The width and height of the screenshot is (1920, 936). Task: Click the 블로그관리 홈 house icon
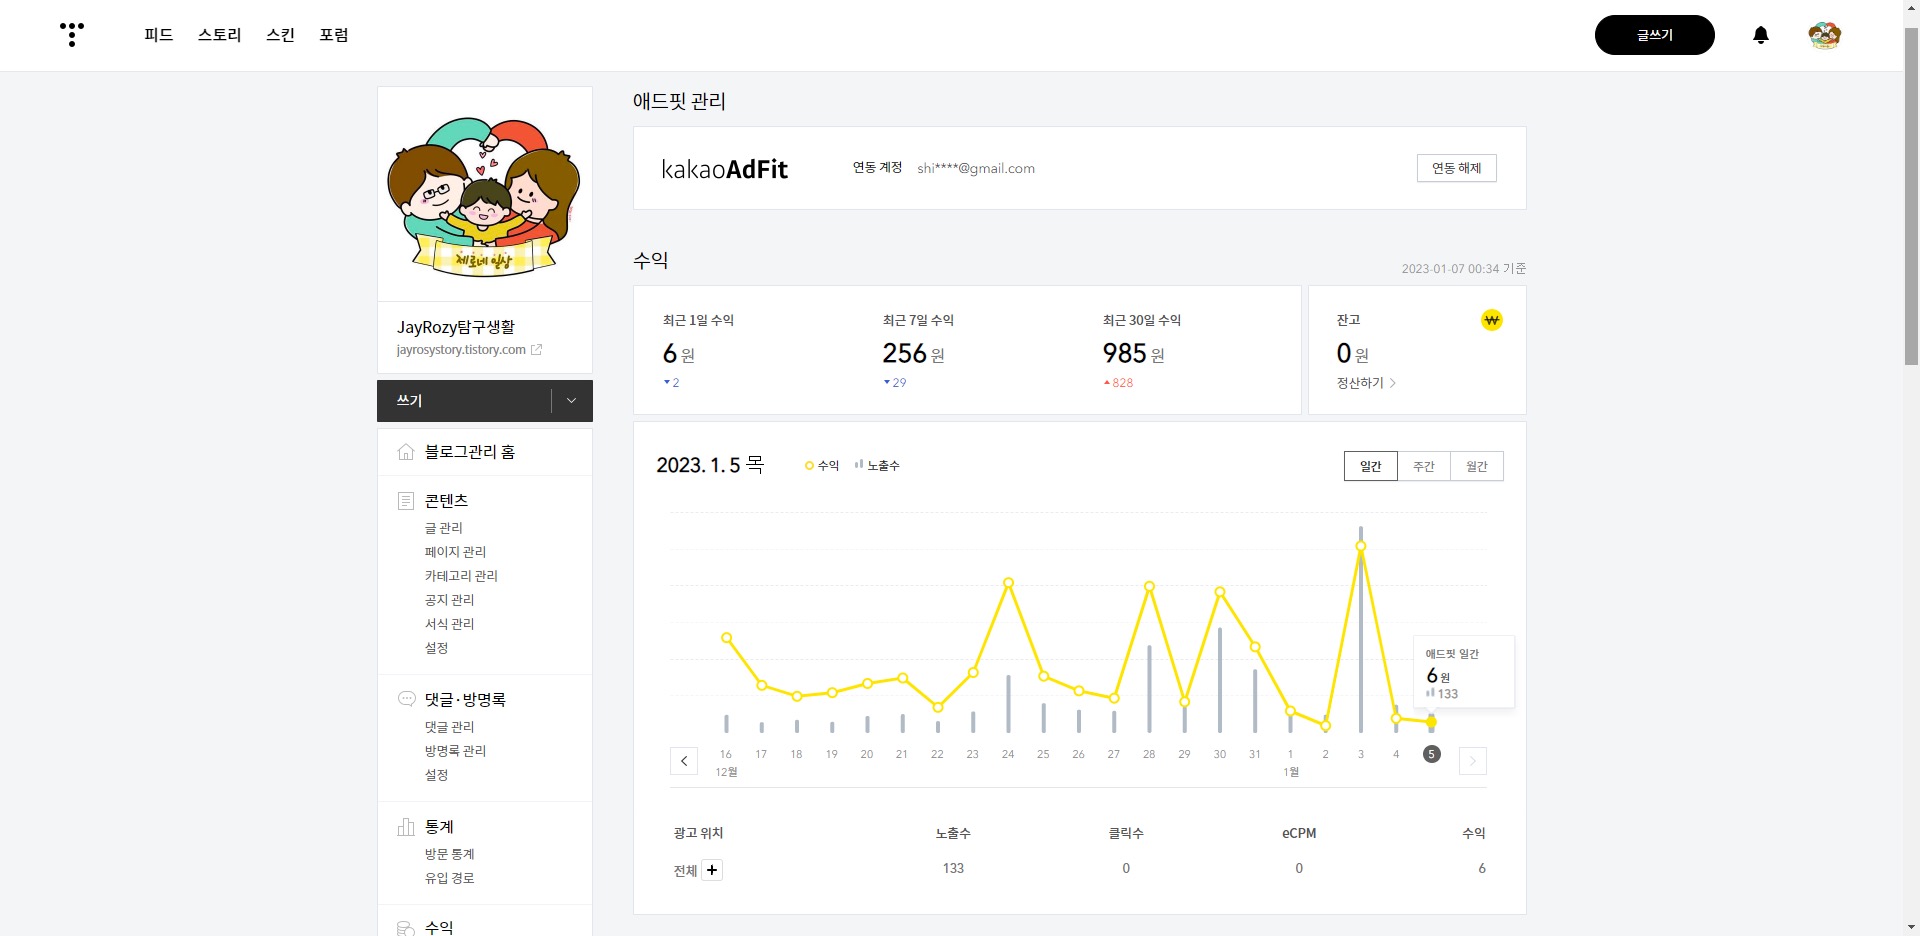[406, 452]
